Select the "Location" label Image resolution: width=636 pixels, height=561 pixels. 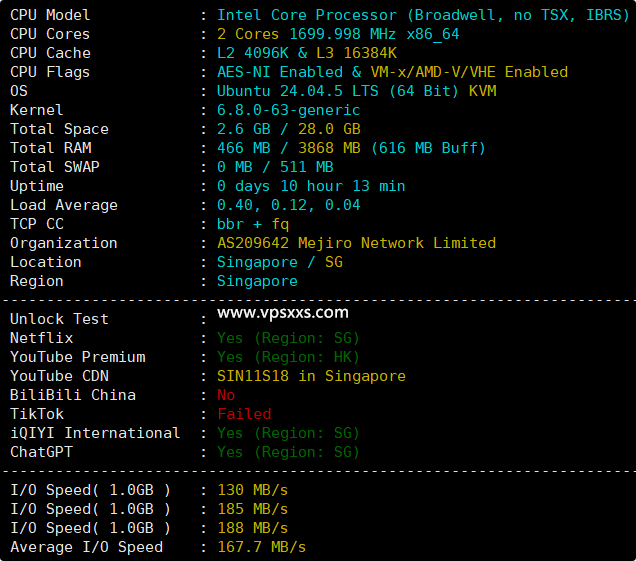(46, 262)
